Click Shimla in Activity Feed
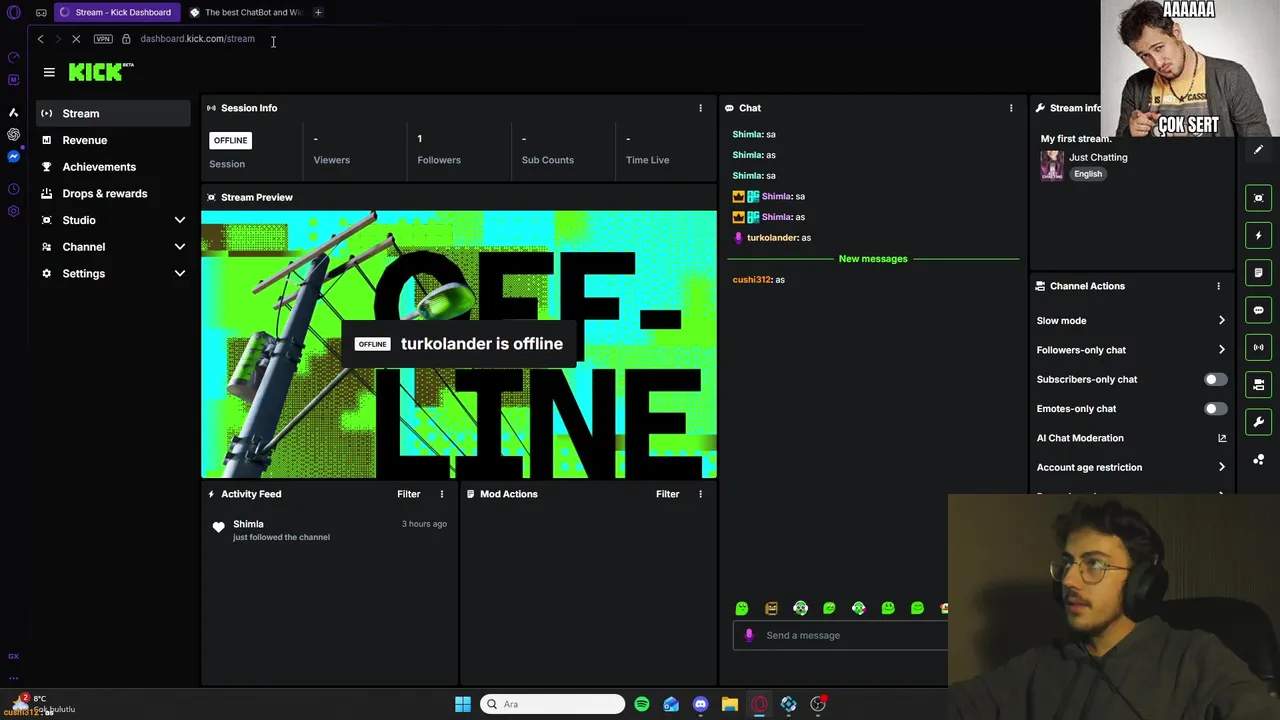1280x720 pixels. click(248, 524)
